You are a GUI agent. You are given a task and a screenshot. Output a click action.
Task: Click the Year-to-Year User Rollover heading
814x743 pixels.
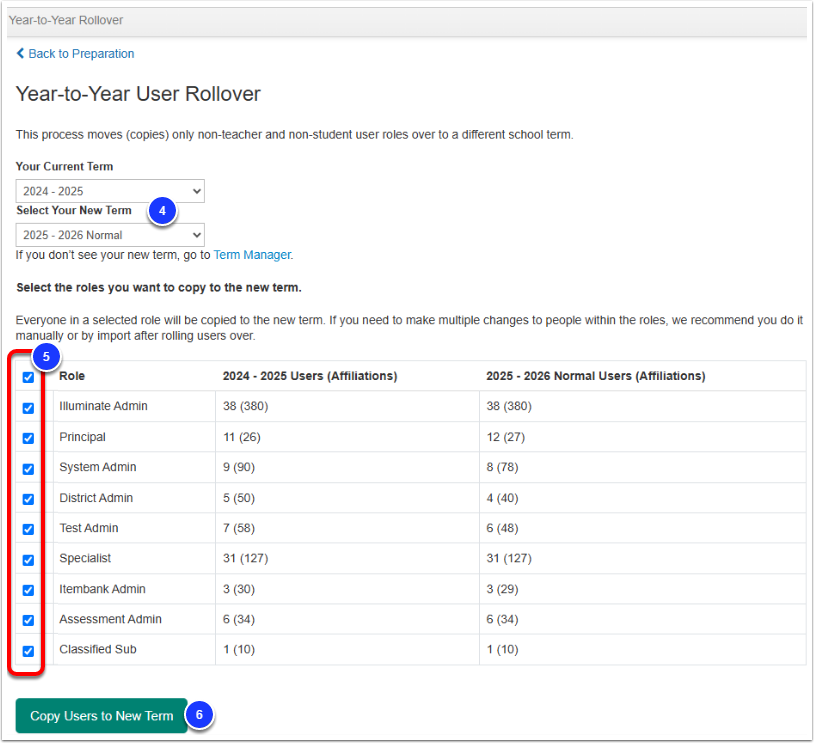[x=138, y=94]
